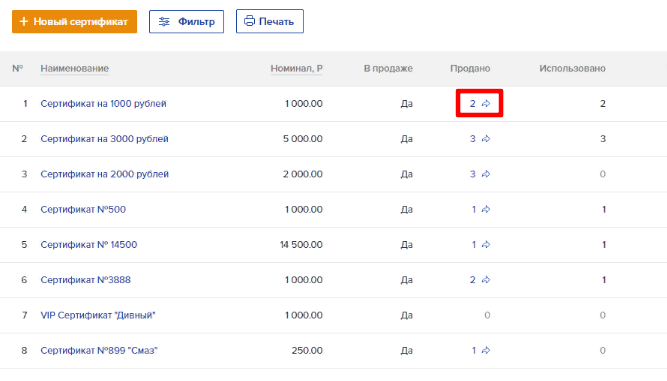Click the Новый сертификат button
Image resolution: width=667 pixels, height=381 pixels.
click(x=74, y=22)
